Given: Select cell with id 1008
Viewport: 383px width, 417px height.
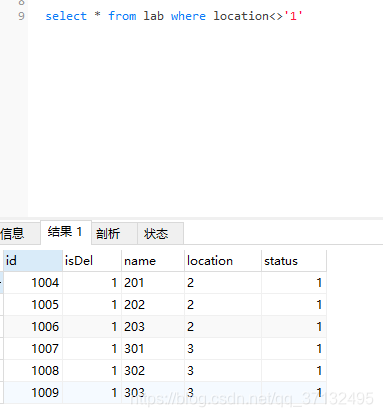Looking at the screenshot, I should (33, 371).
